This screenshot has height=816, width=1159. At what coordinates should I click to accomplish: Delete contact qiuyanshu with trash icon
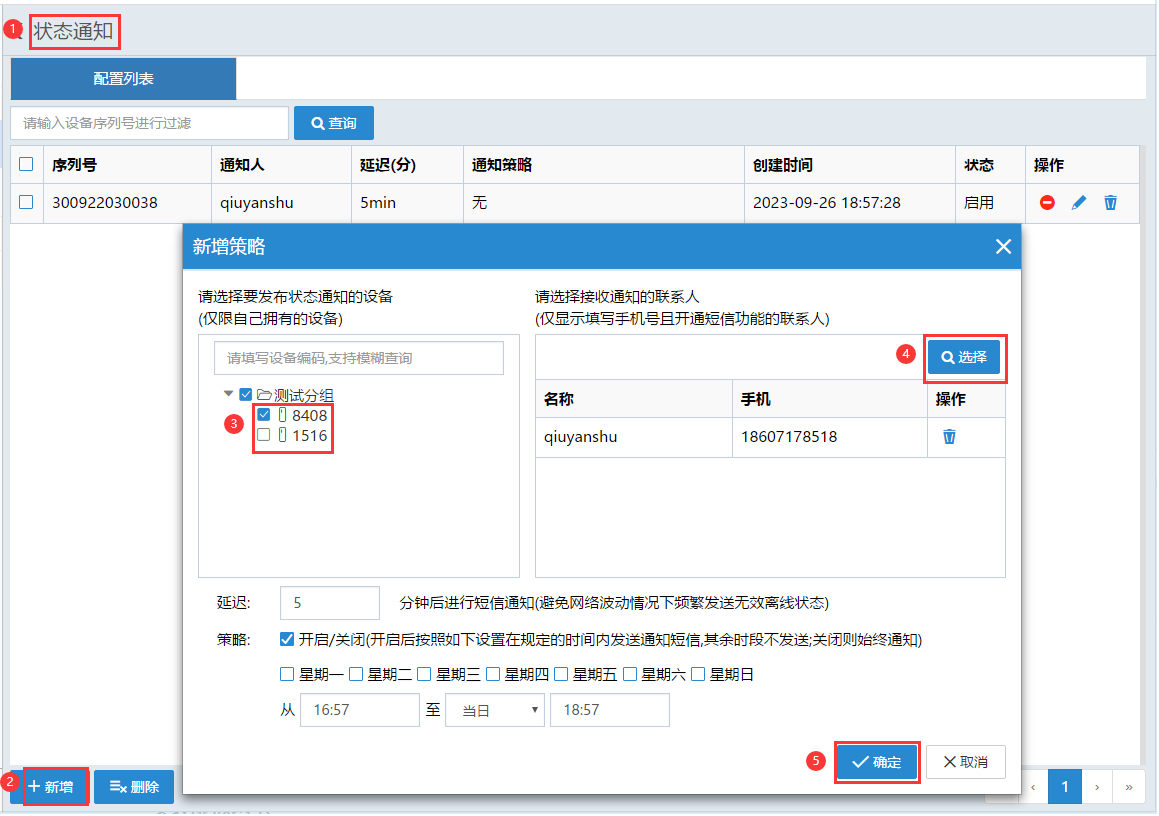[949, 437]
